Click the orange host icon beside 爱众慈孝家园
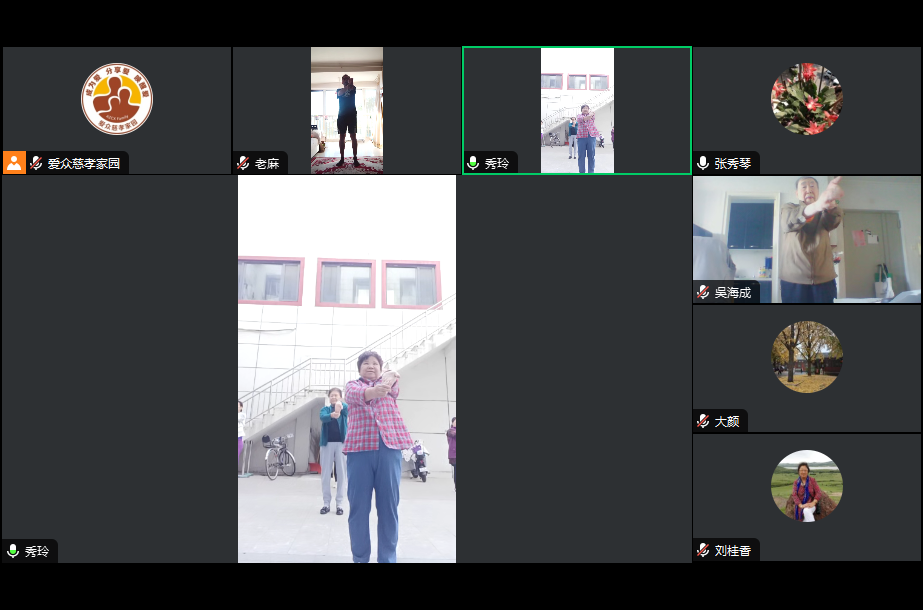 pos(14,163)
